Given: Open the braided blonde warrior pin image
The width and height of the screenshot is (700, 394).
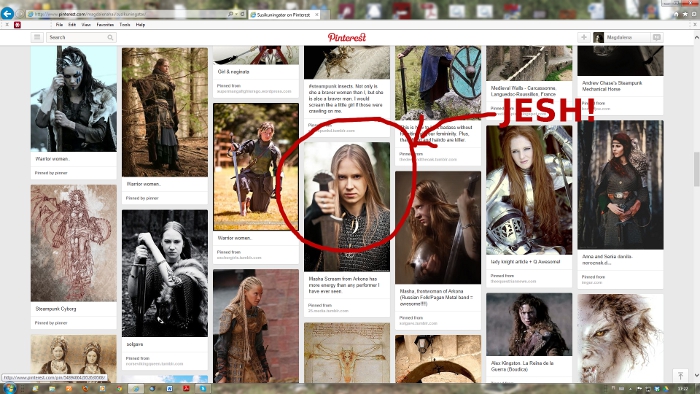Looking at the screenshot, I should [x=256, y=326].
